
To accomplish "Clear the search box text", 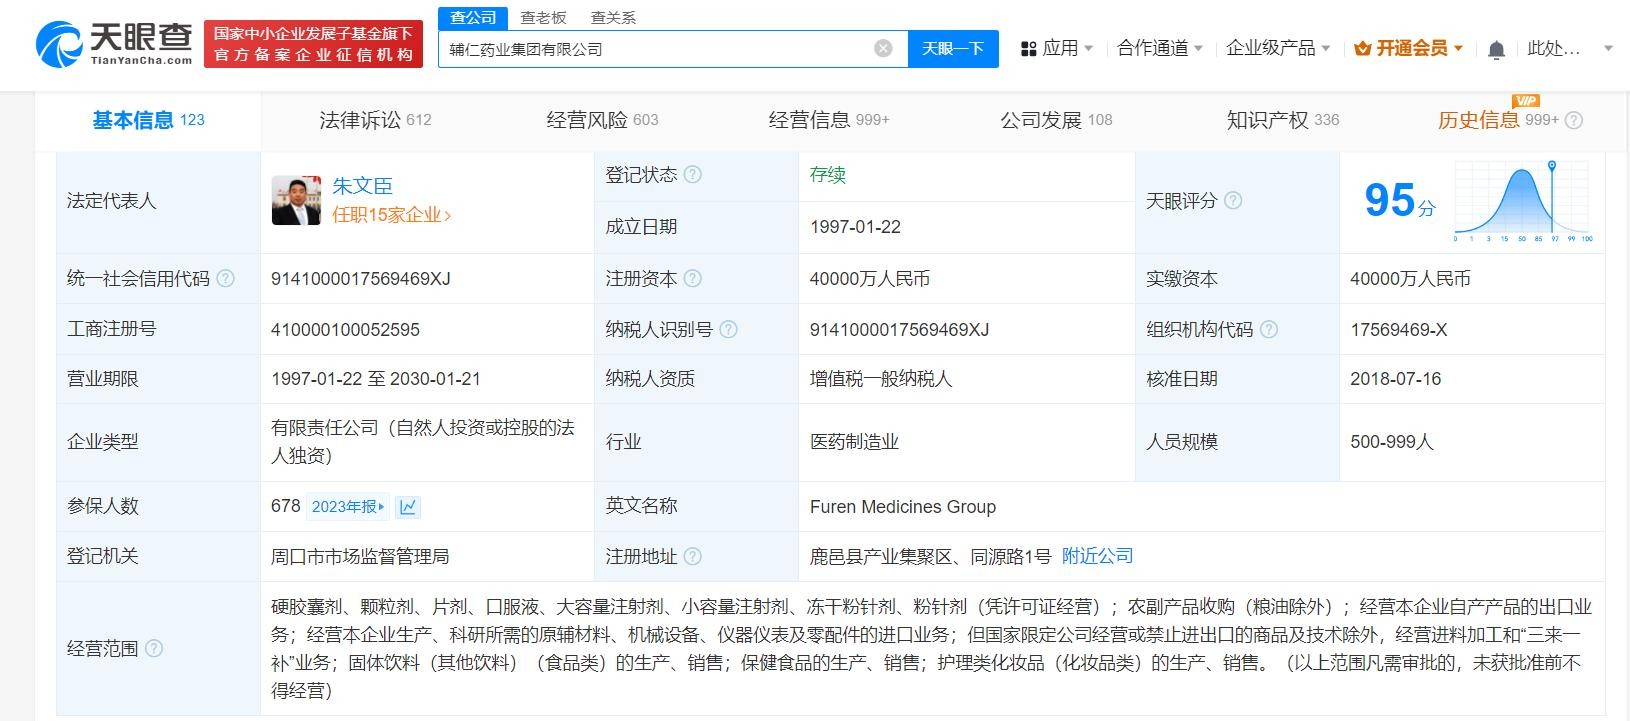I will [x=883, y=48].
